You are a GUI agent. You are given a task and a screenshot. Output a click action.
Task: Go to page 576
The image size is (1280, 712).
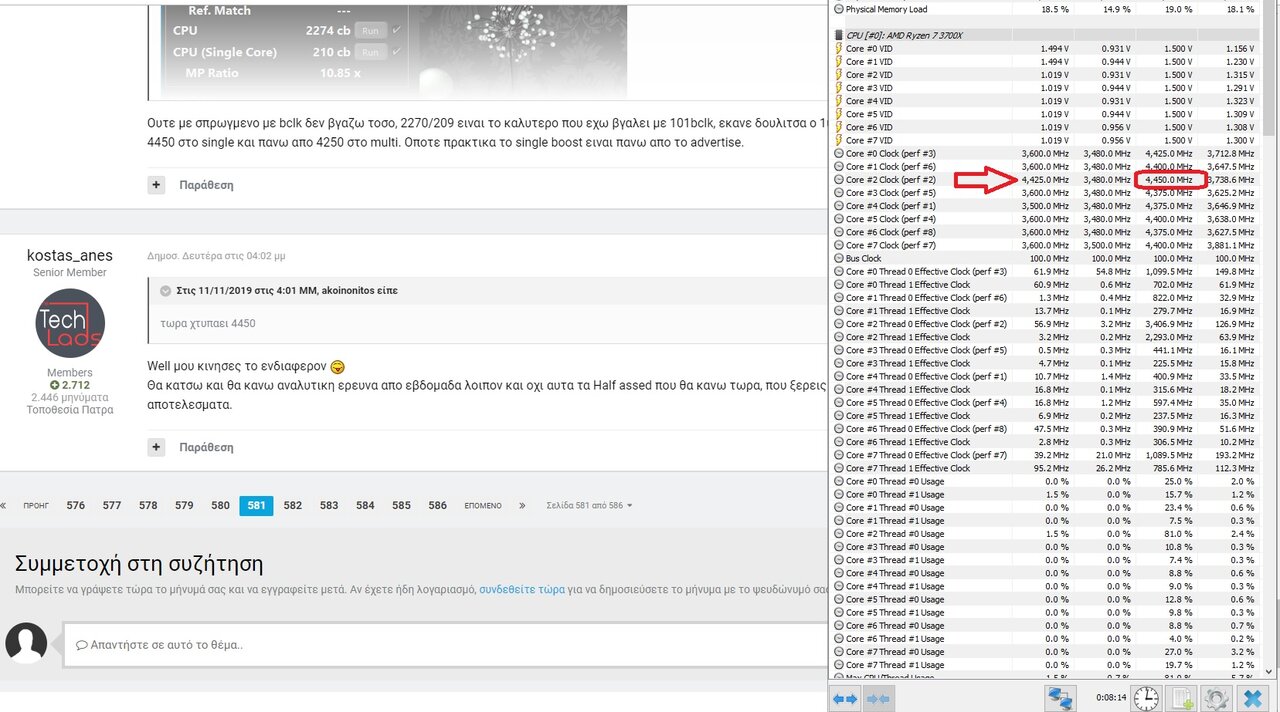(76, 506)
